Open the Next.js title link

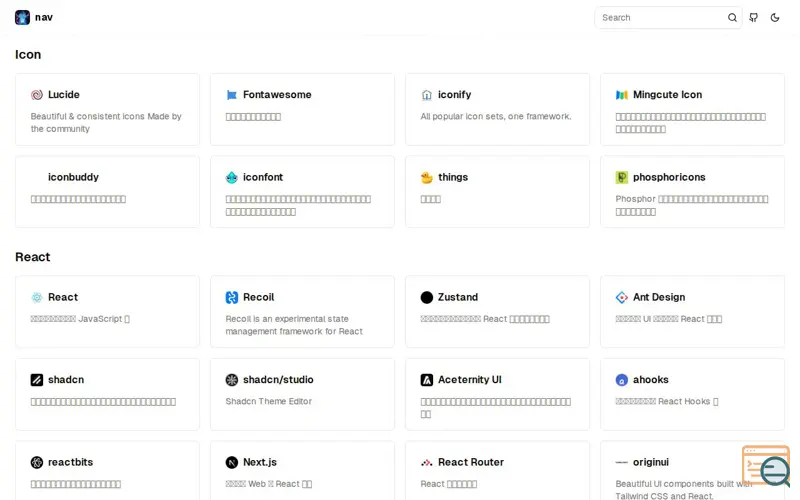pyautogui.click(x=260, y=463)
